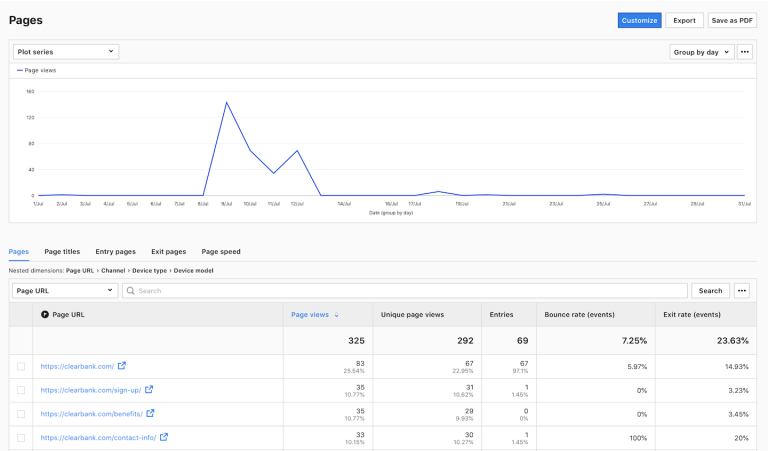The width and height of the screenshot is (768, 451).
Task: Click the Page URL column dimension icon
Action: click(x=45, y=315)
